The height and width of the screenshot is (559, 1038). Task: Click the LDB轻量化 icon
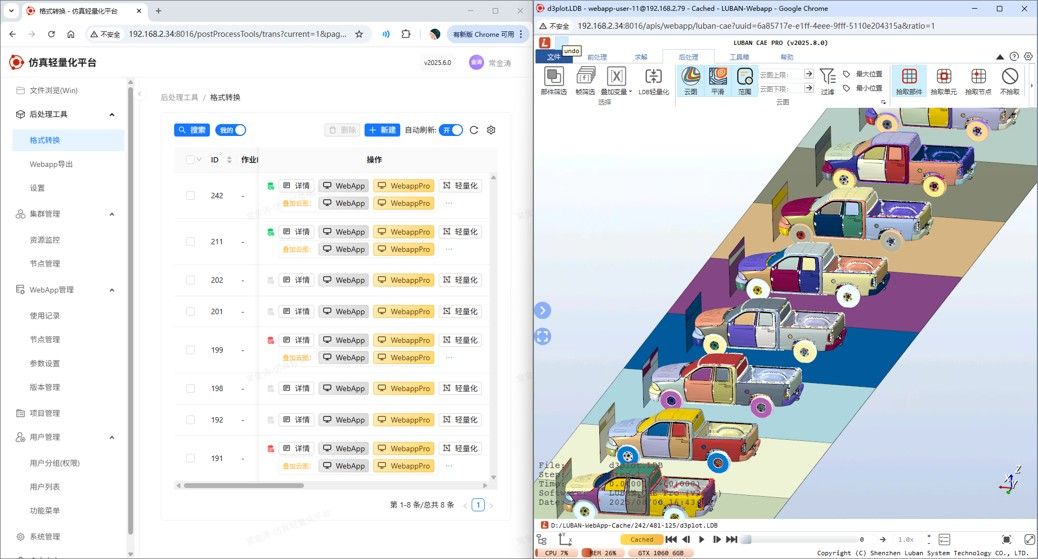[653, 80]
